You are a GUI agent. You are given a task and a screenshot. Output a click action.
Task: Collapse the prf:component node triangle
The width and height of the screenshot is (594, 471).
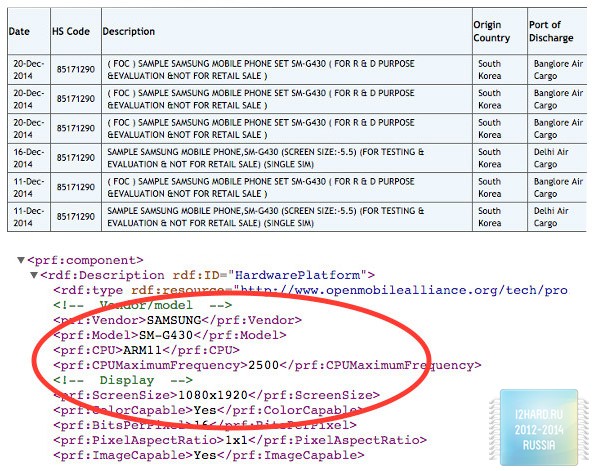point(21,260)
